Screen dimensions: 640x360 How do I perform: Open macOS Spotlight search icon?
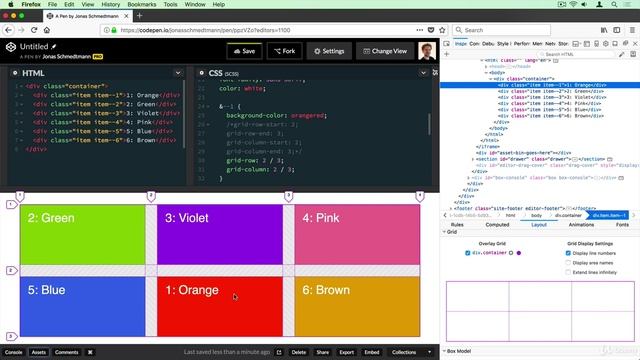614,4
